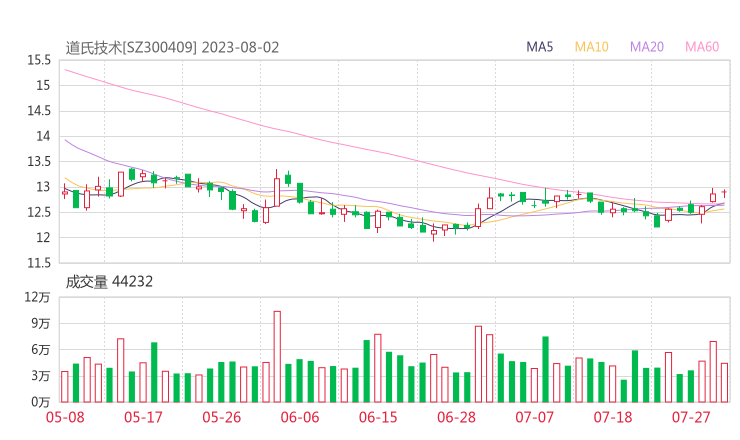740x440 pixels.
Task: Click the first red volume bar at 05-08
Action: [x=65, y=387]
